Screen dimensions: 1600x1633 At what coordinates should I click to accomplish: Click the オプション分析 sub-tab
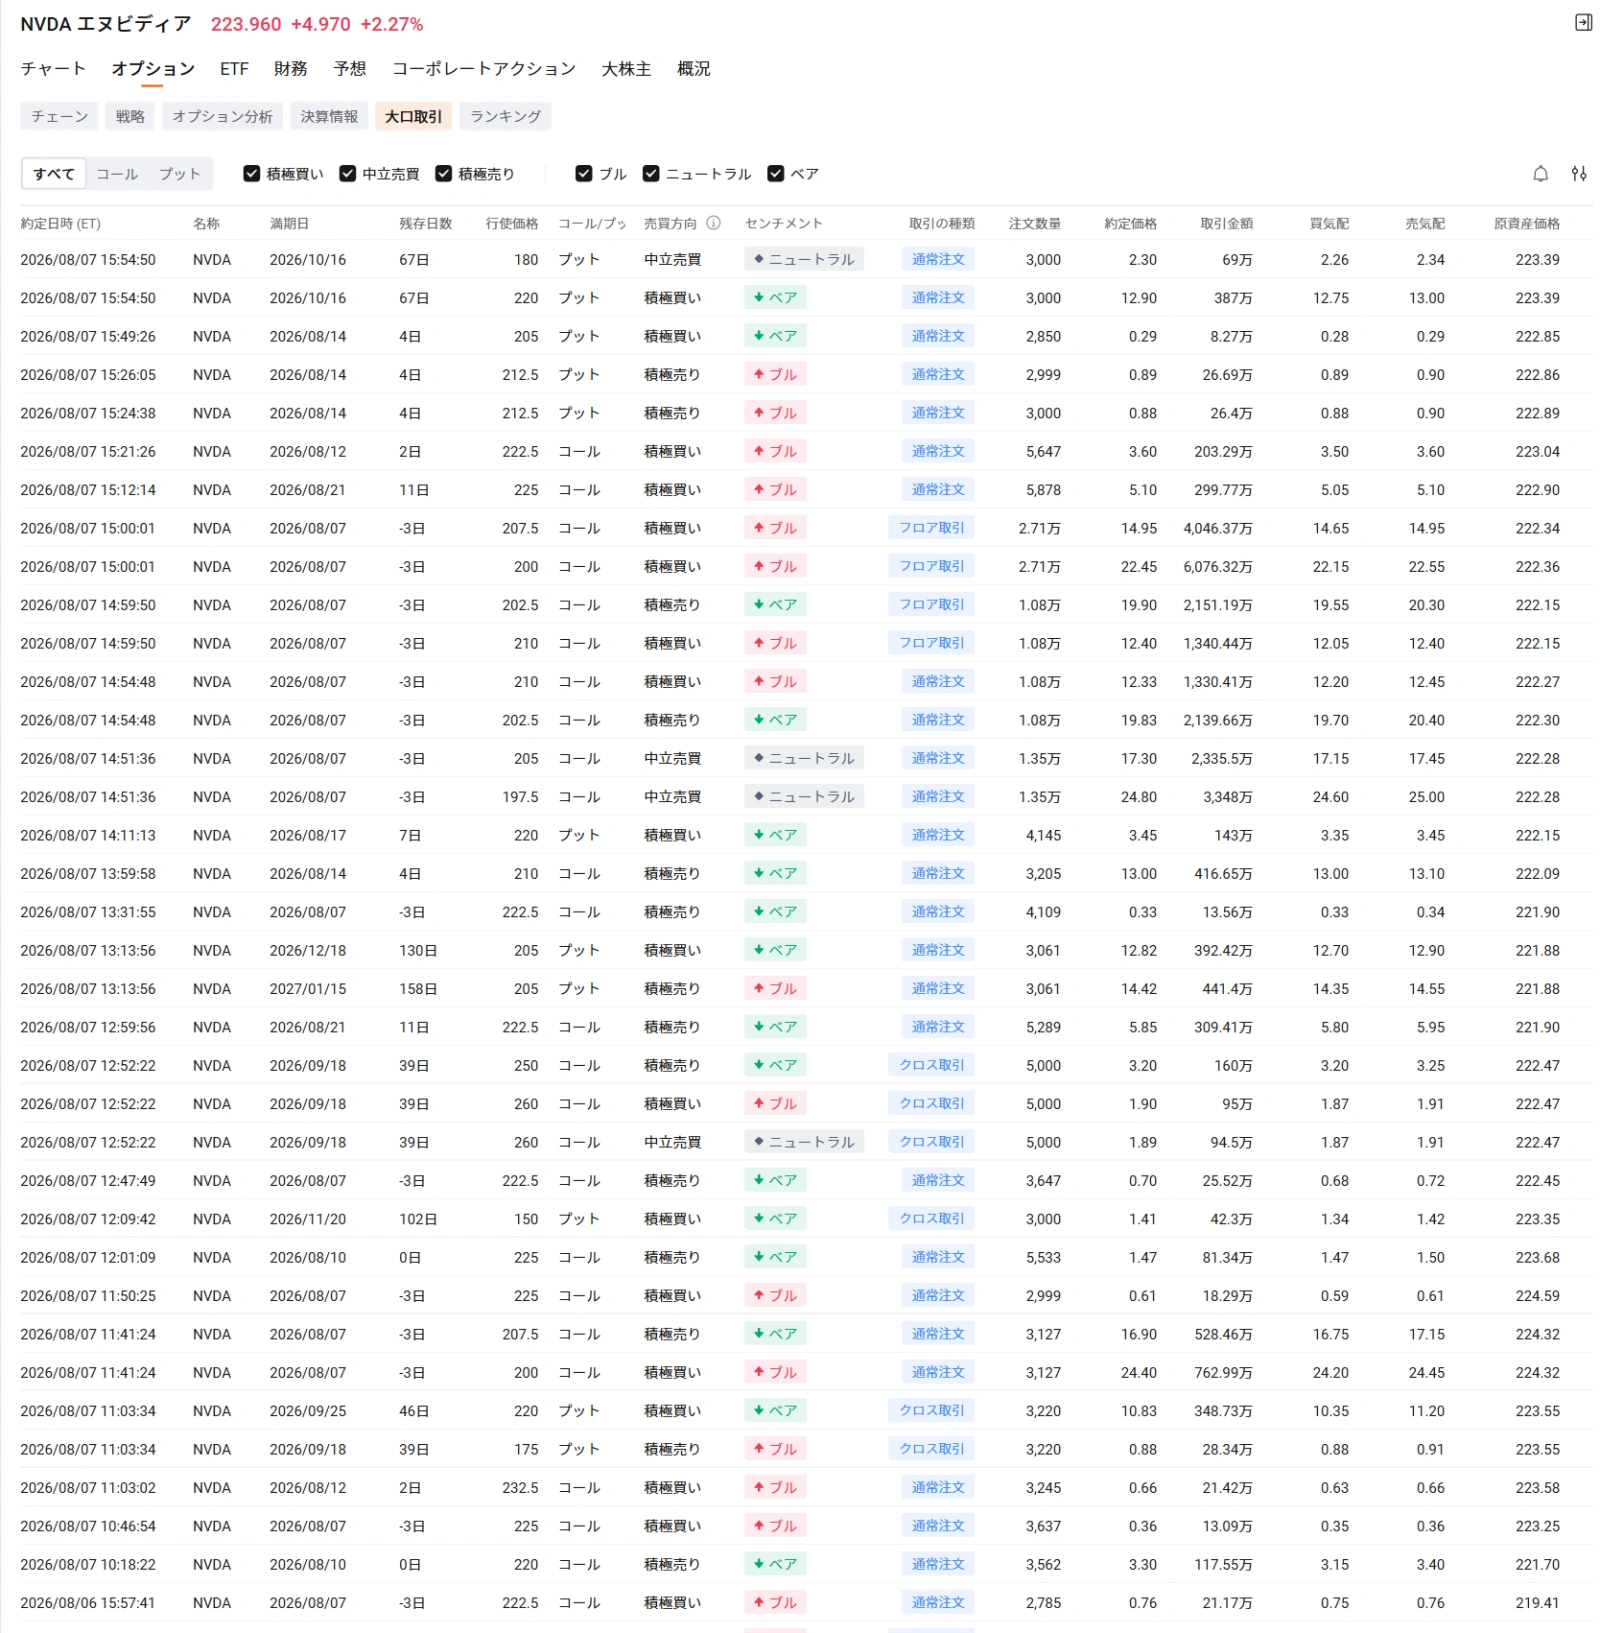[x=222, y=116]
